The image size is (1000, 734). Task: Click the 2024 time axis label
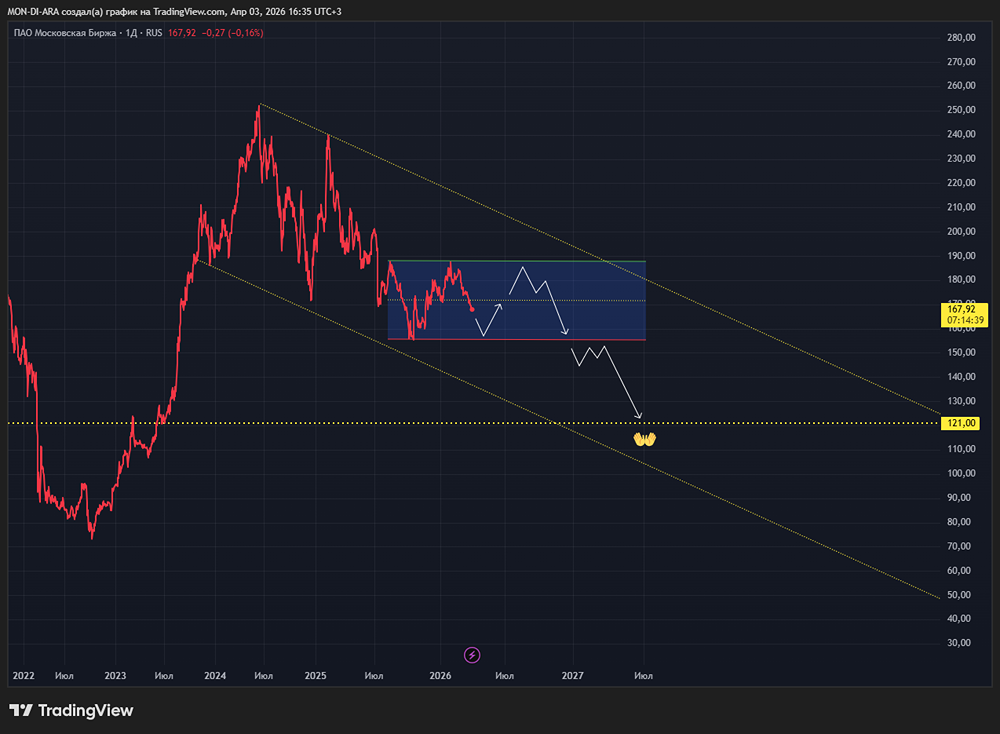[215, 675]
